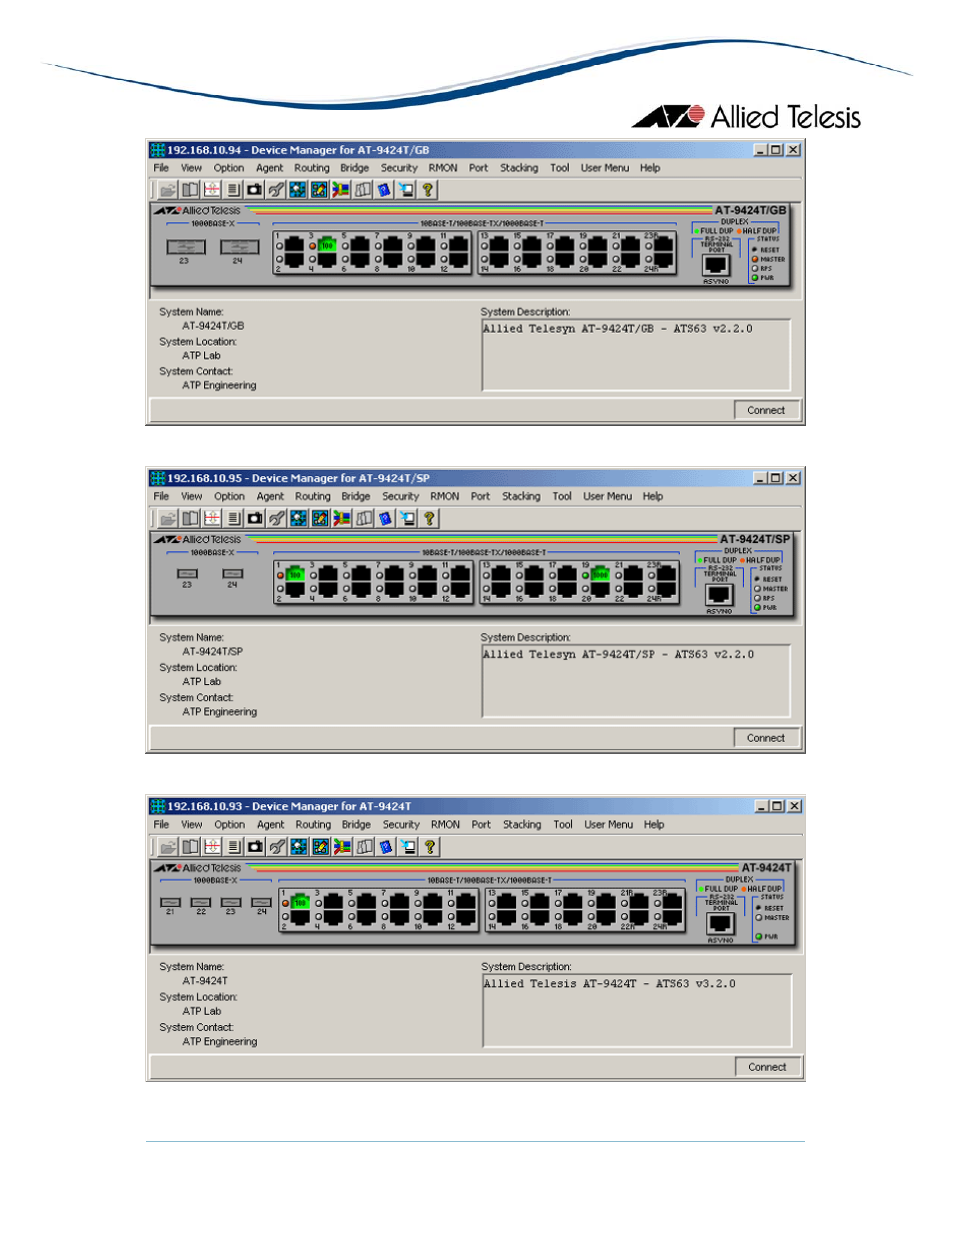Select SFP slot 21 in 192.168.10.93 window

171,902
